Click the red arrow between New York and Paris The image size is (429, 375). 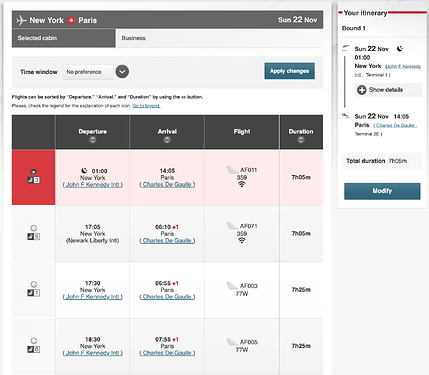(71, 20)
